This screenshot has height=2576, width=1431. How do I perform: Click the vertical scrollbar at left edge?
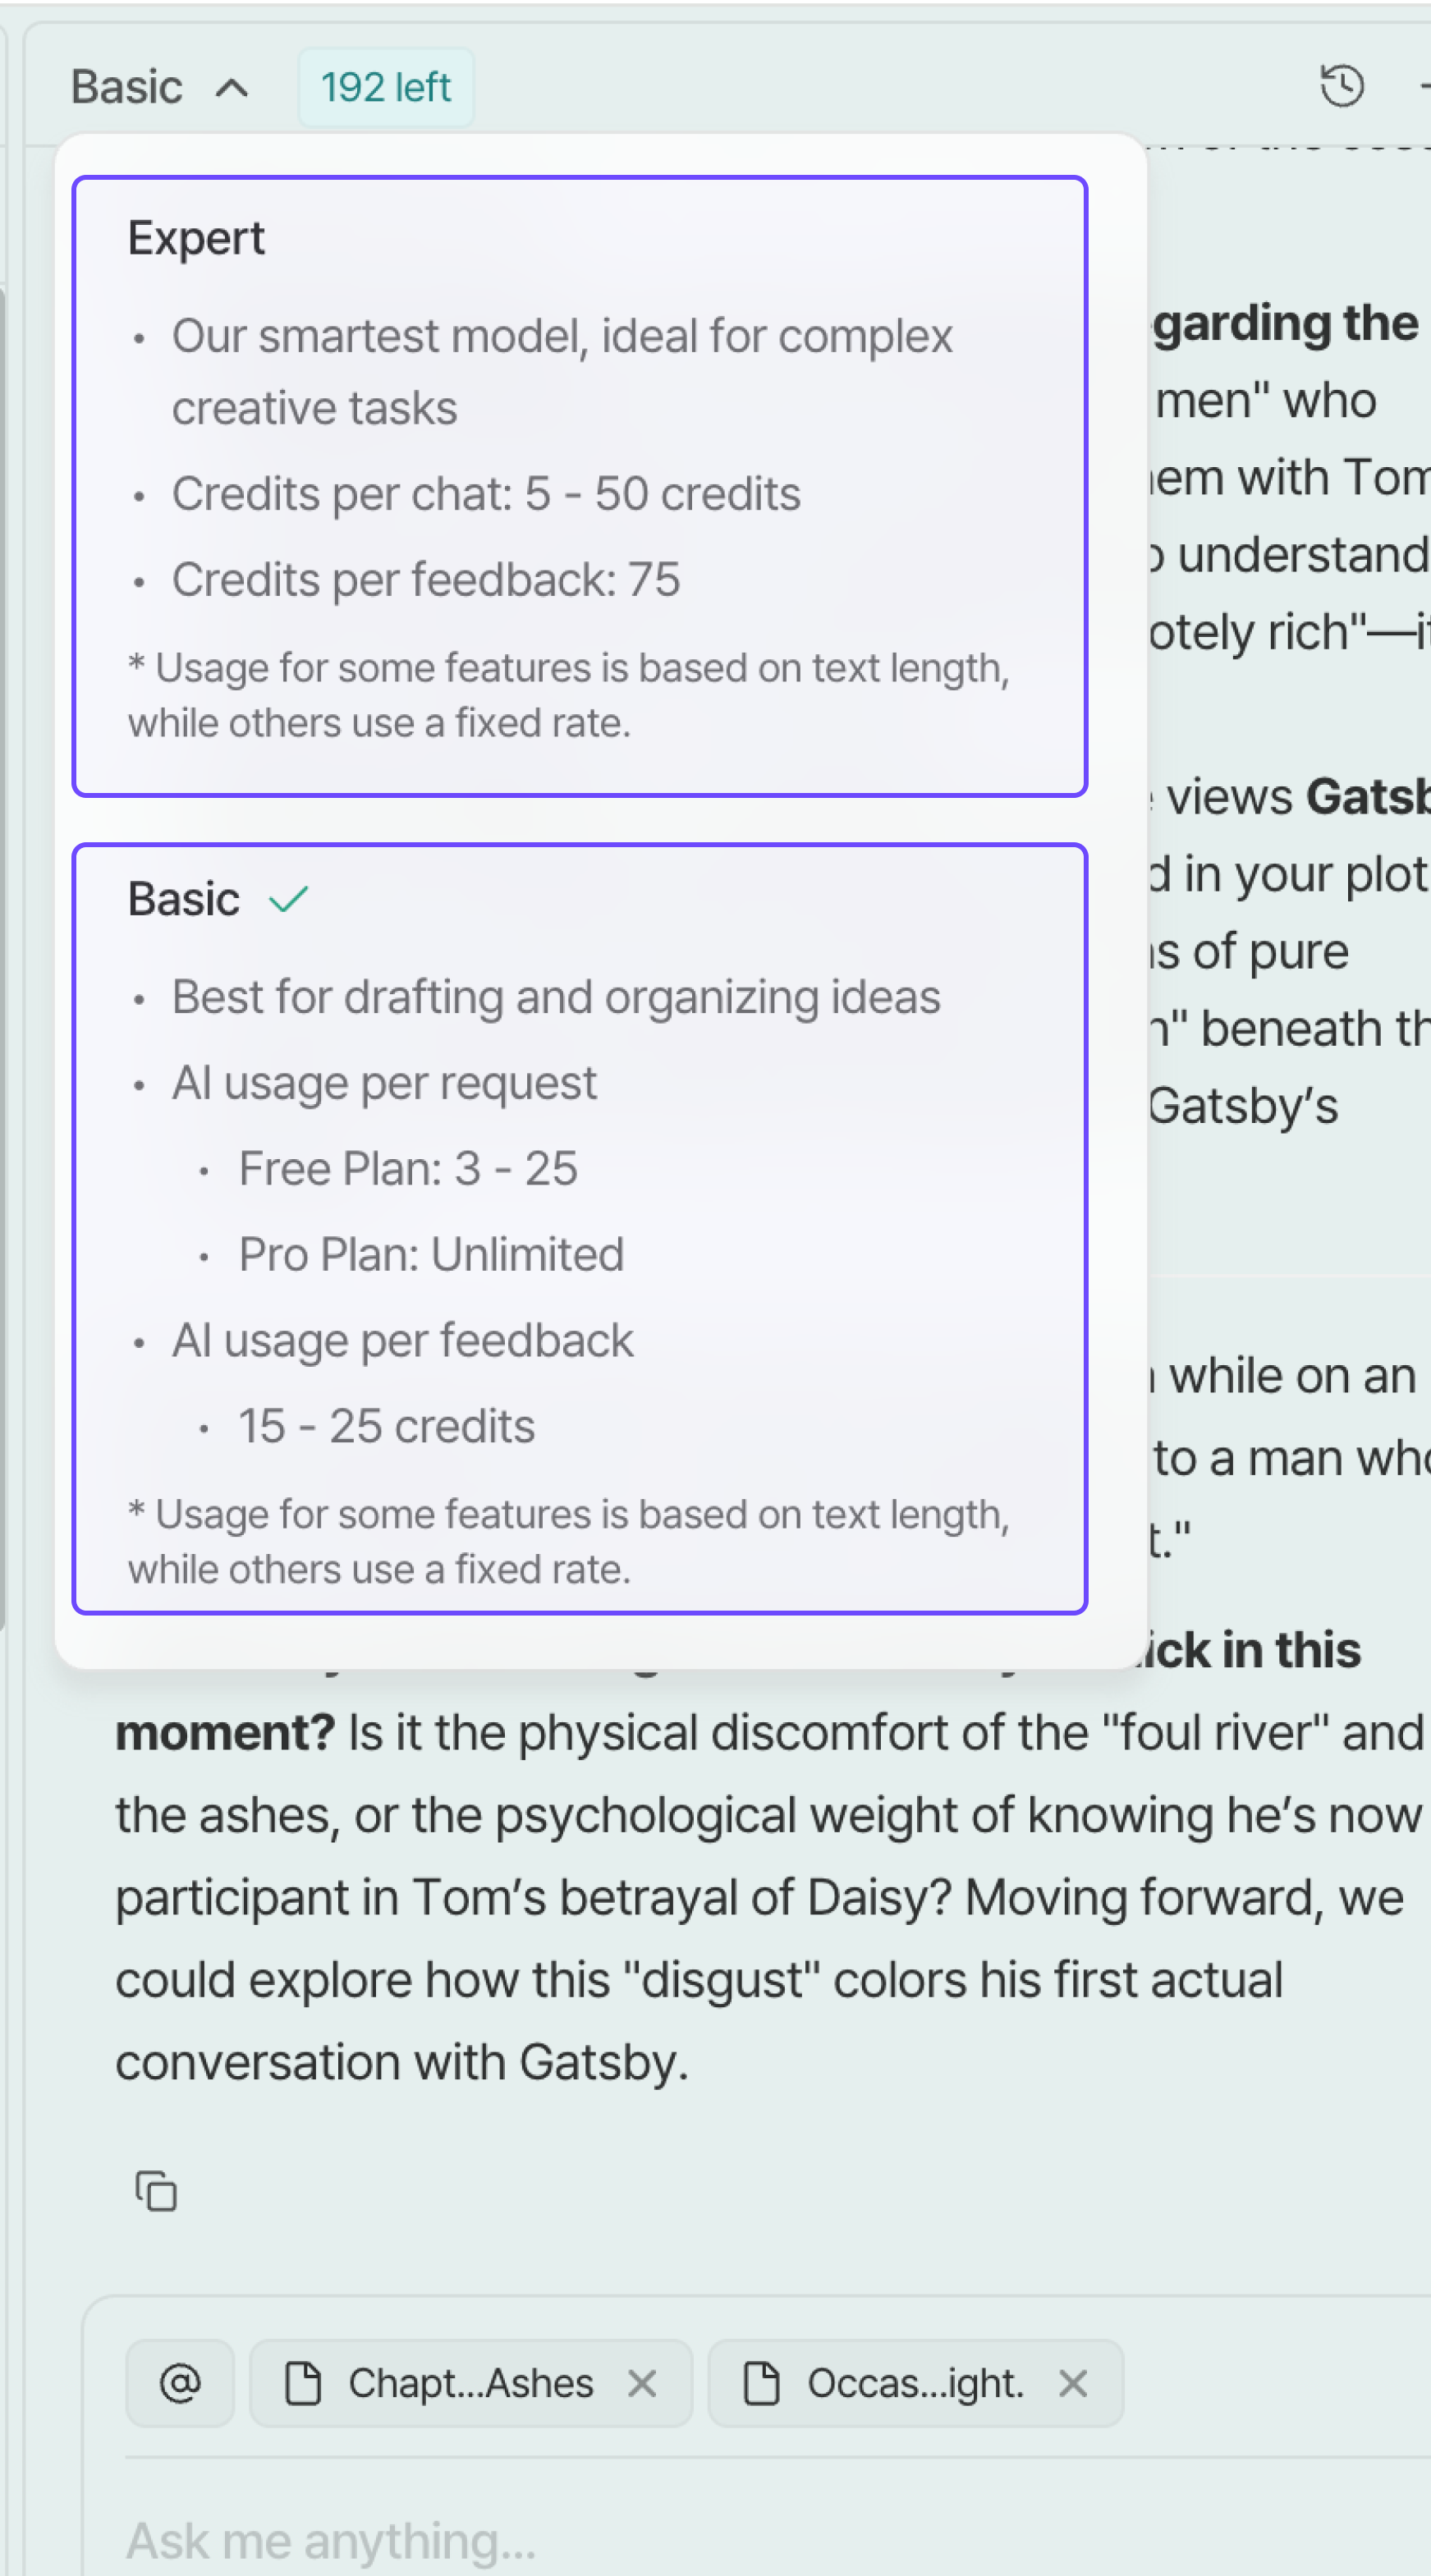click(3, 958)
